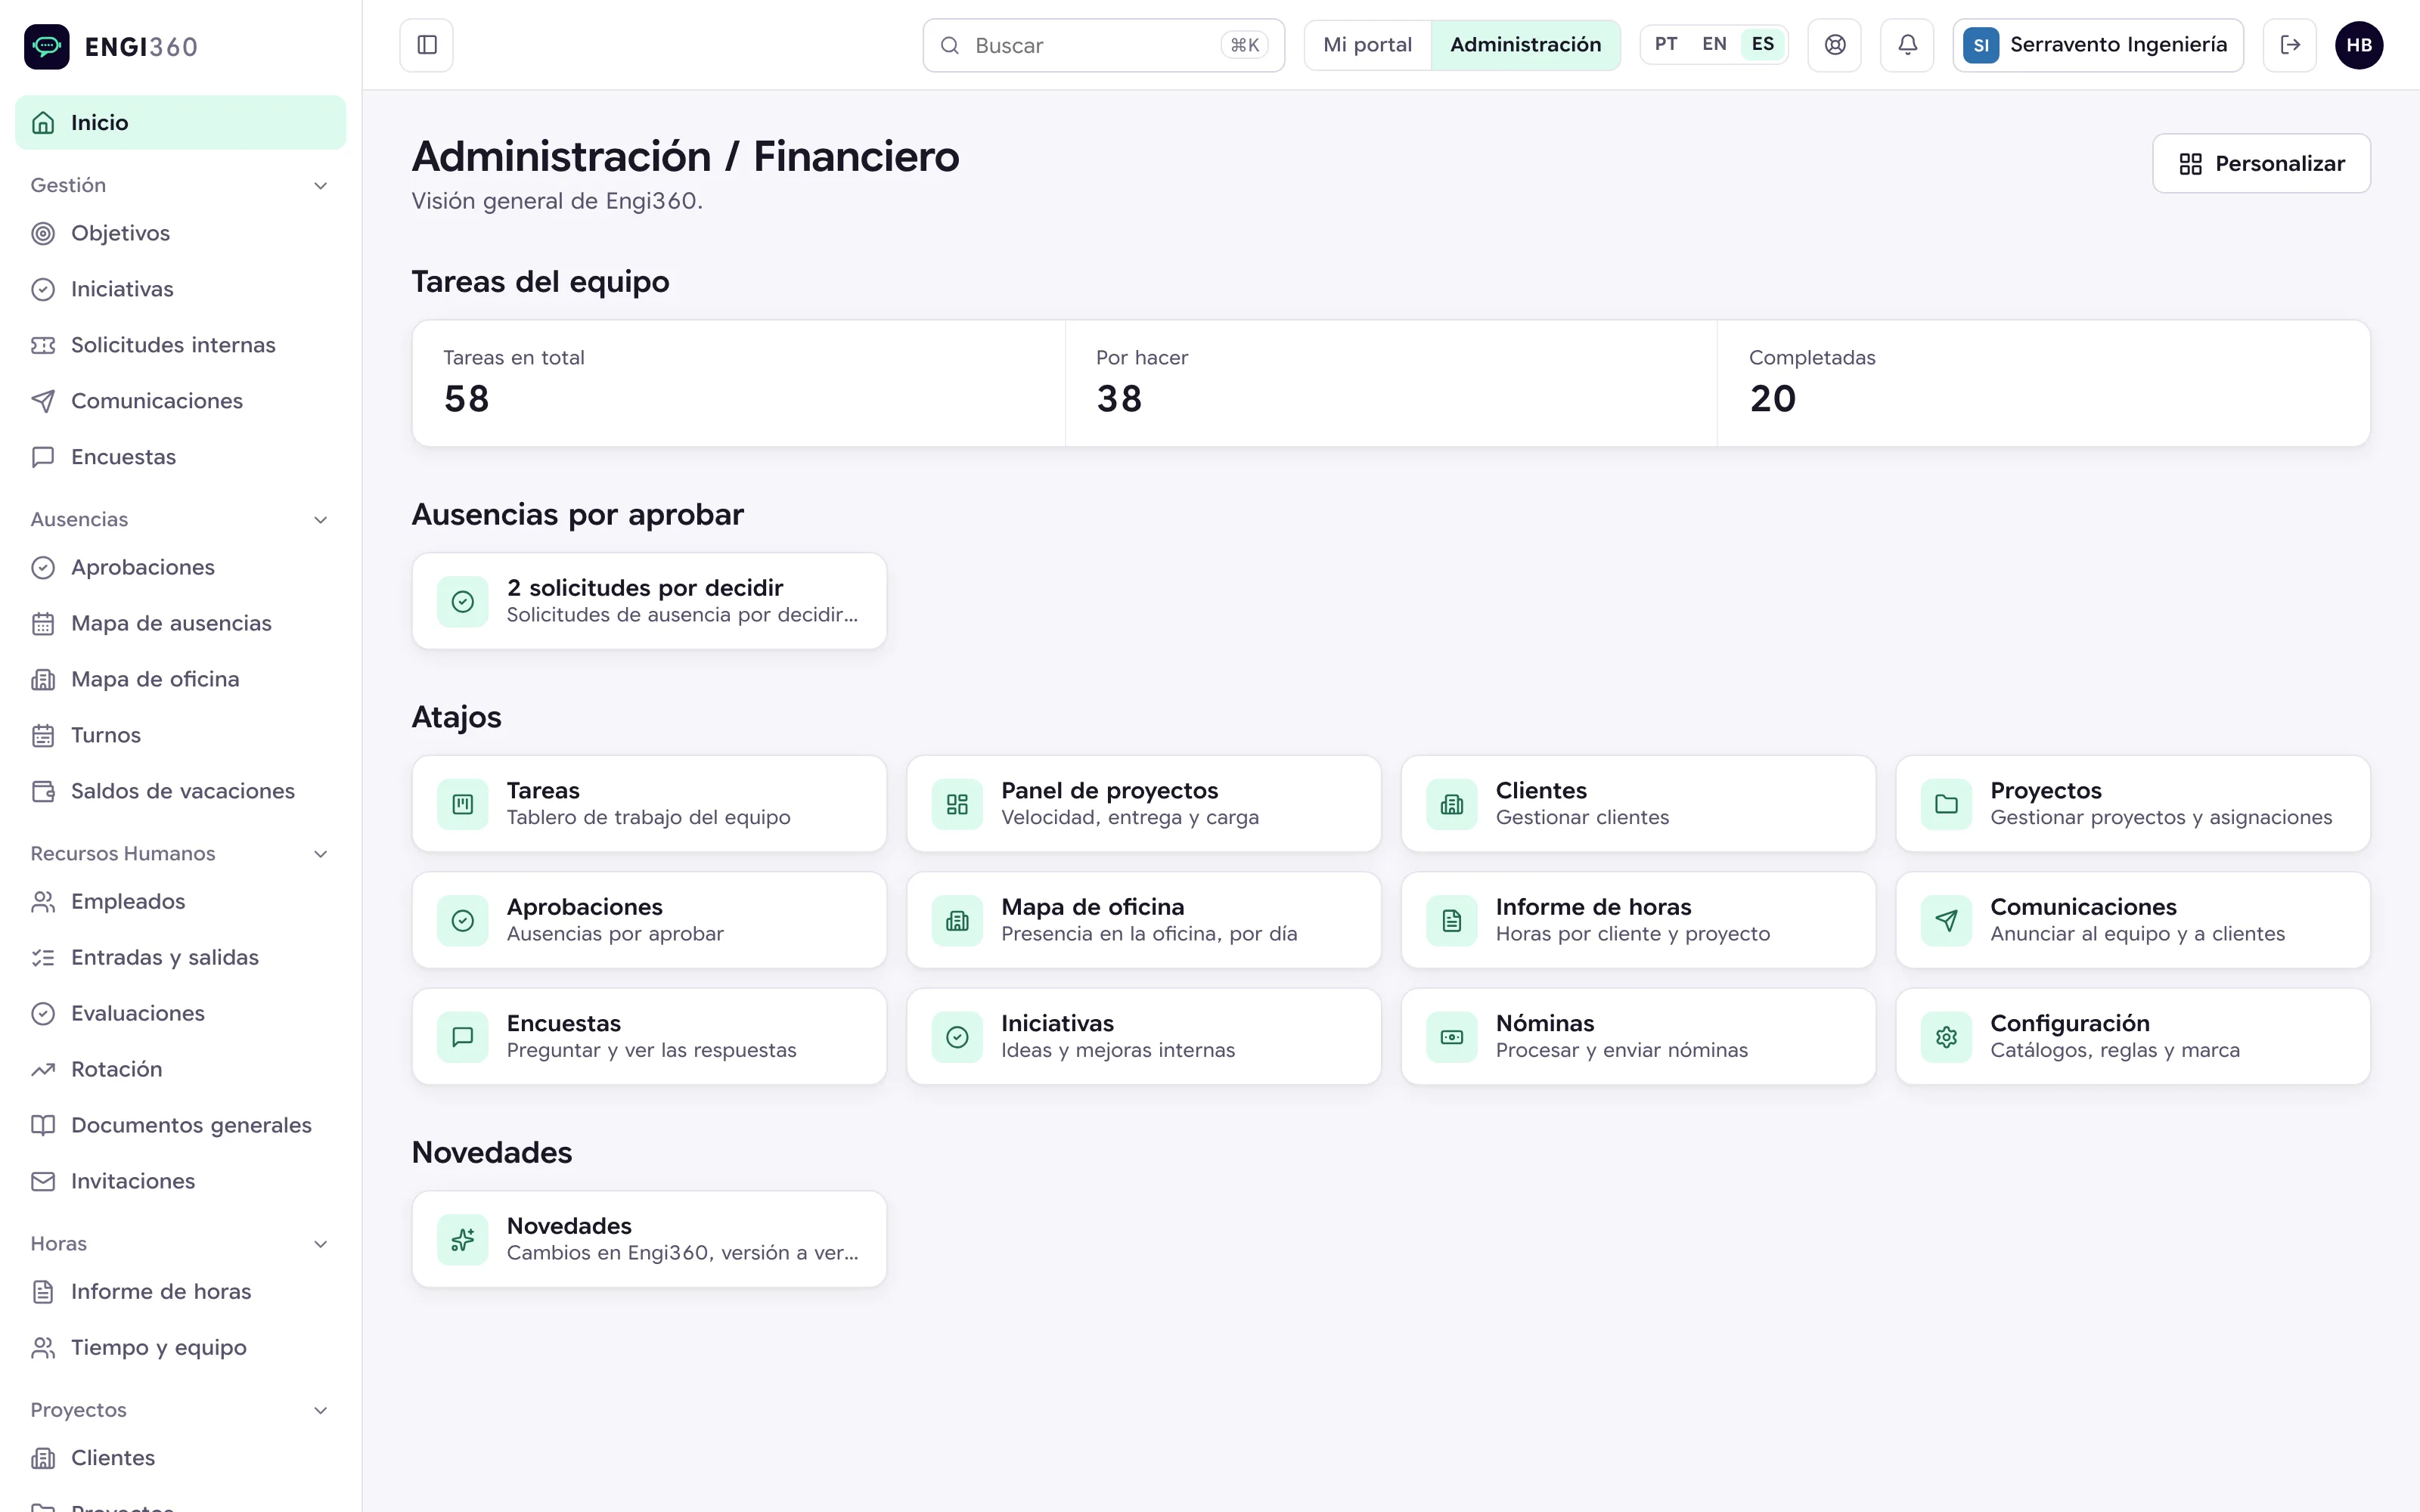The image size is (2420, 1512).
Task: Switch to the Mi portal tab
Action: 1367,45
